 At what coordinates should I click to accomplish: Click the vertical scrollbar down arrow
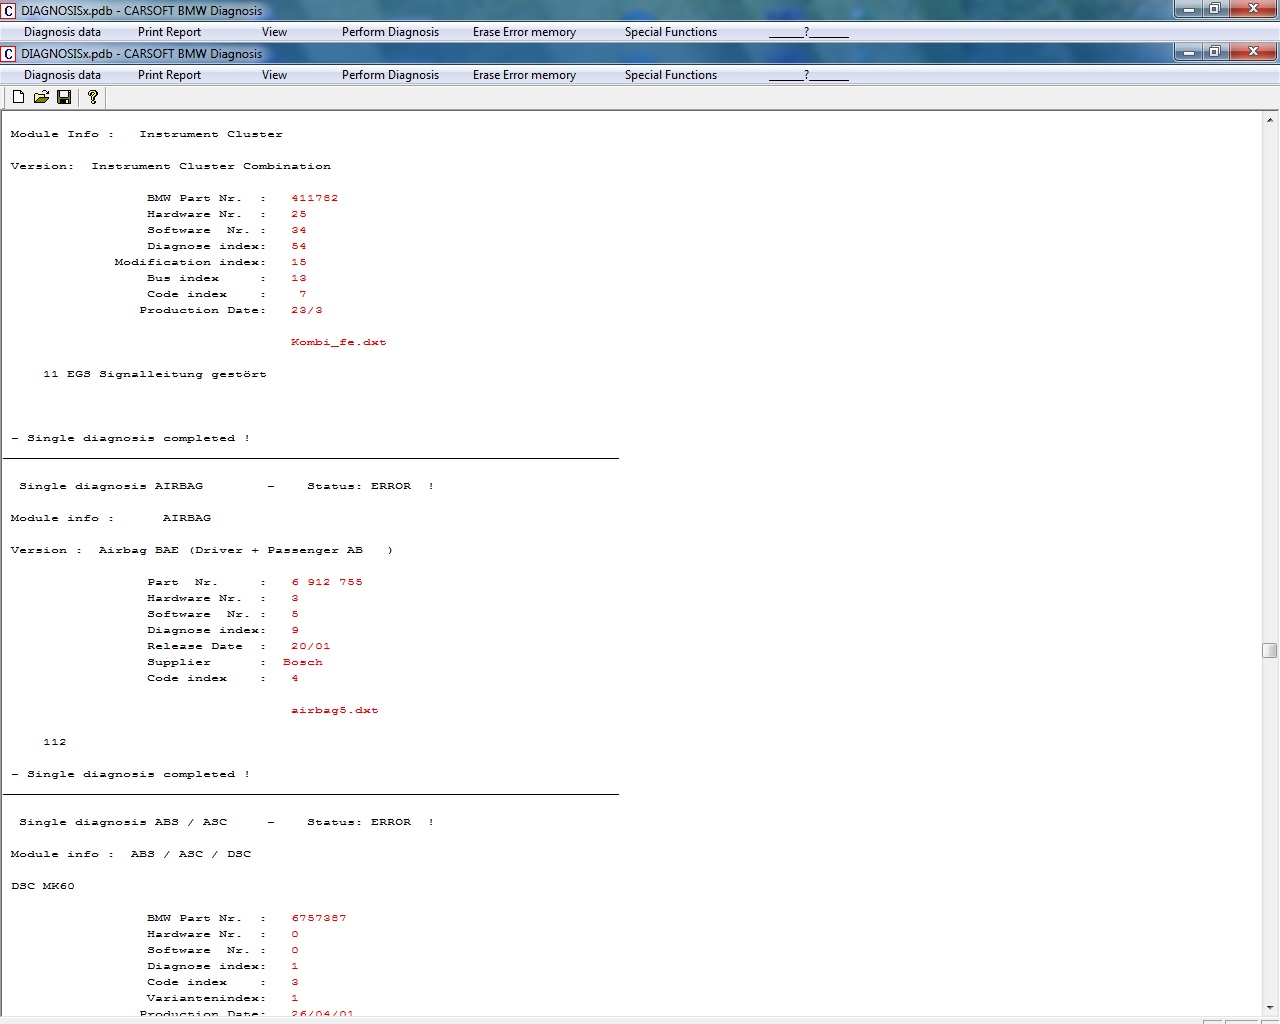(x=1270, y=1008)
